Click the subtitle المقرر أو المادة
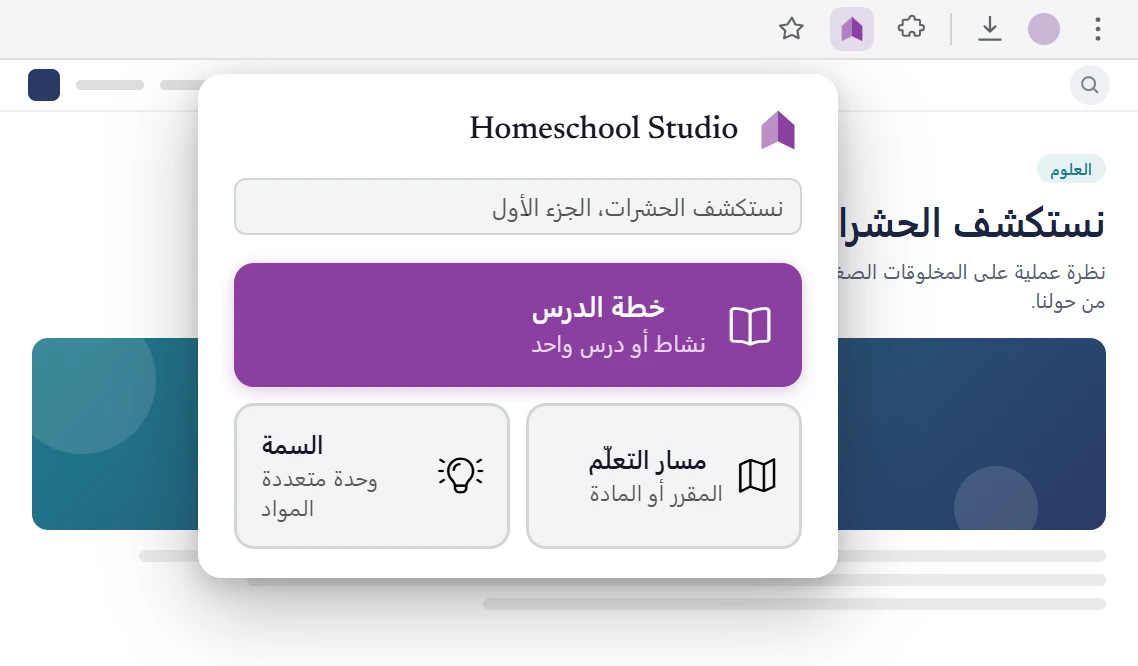 (x=655, y=494)
